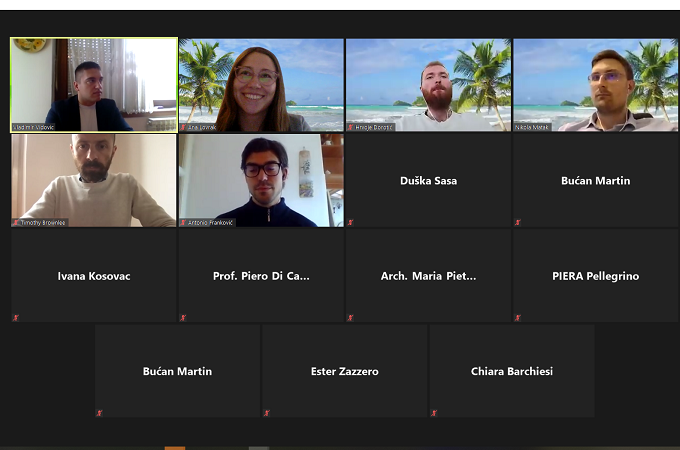Click muted mic icon on Chiara Barchiesi tile
The image size is (680, 450).
click(434, 413)
